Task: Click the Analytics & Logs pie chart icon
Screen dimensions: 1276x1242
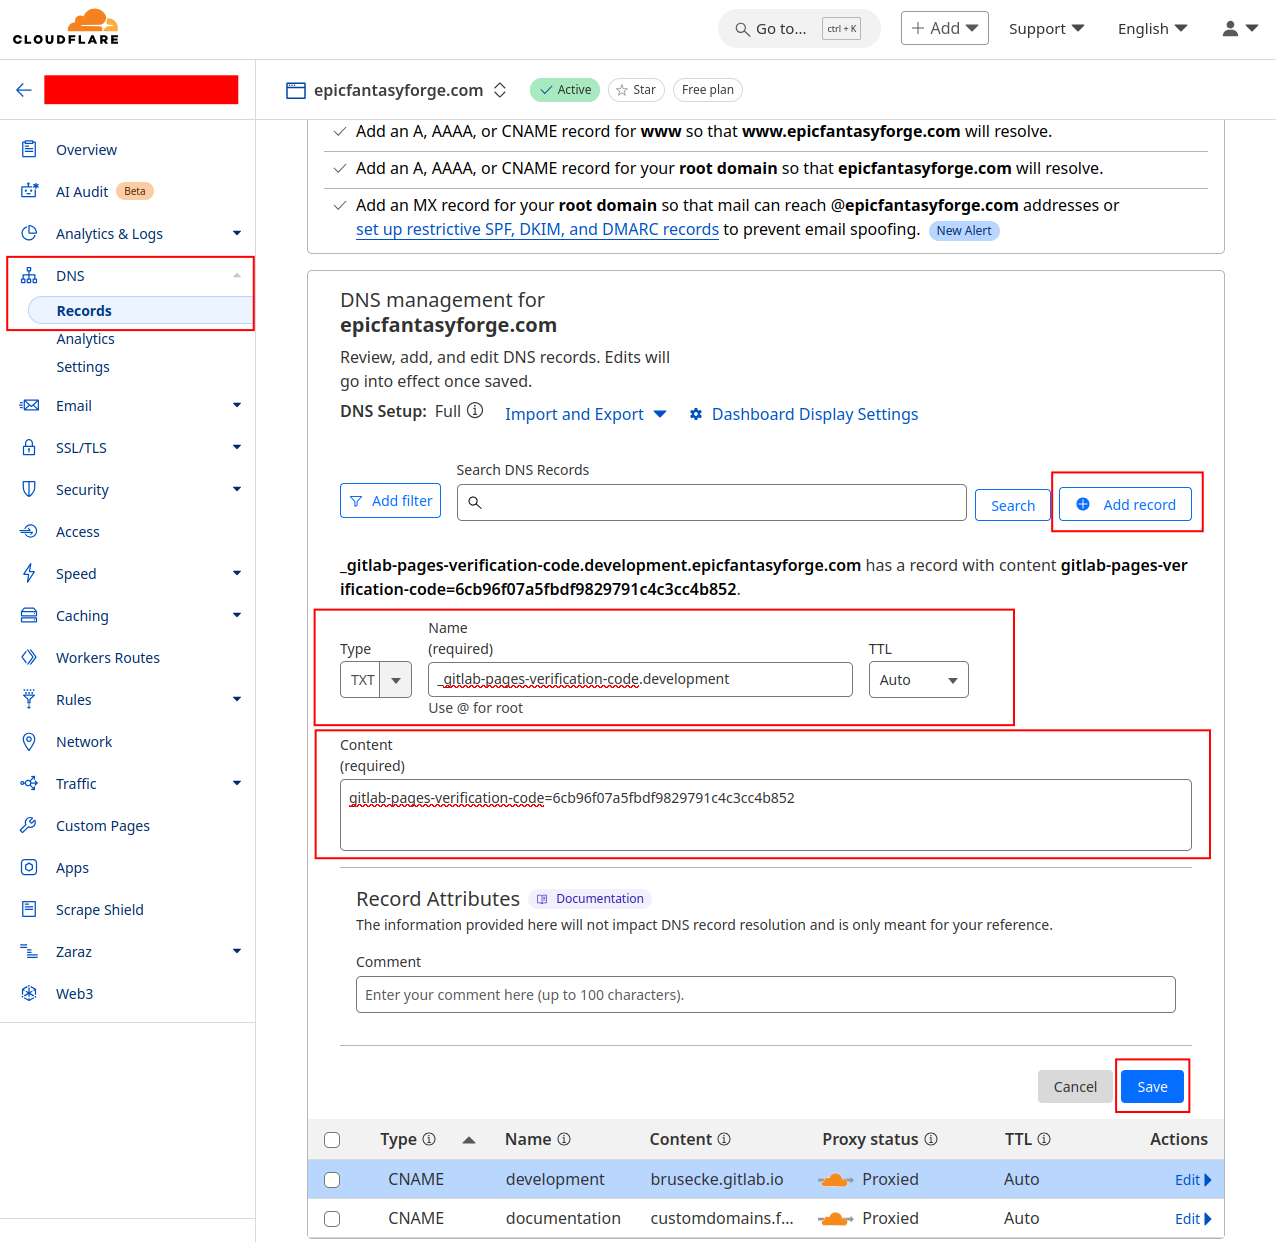Action: click(x=29, y=233)
